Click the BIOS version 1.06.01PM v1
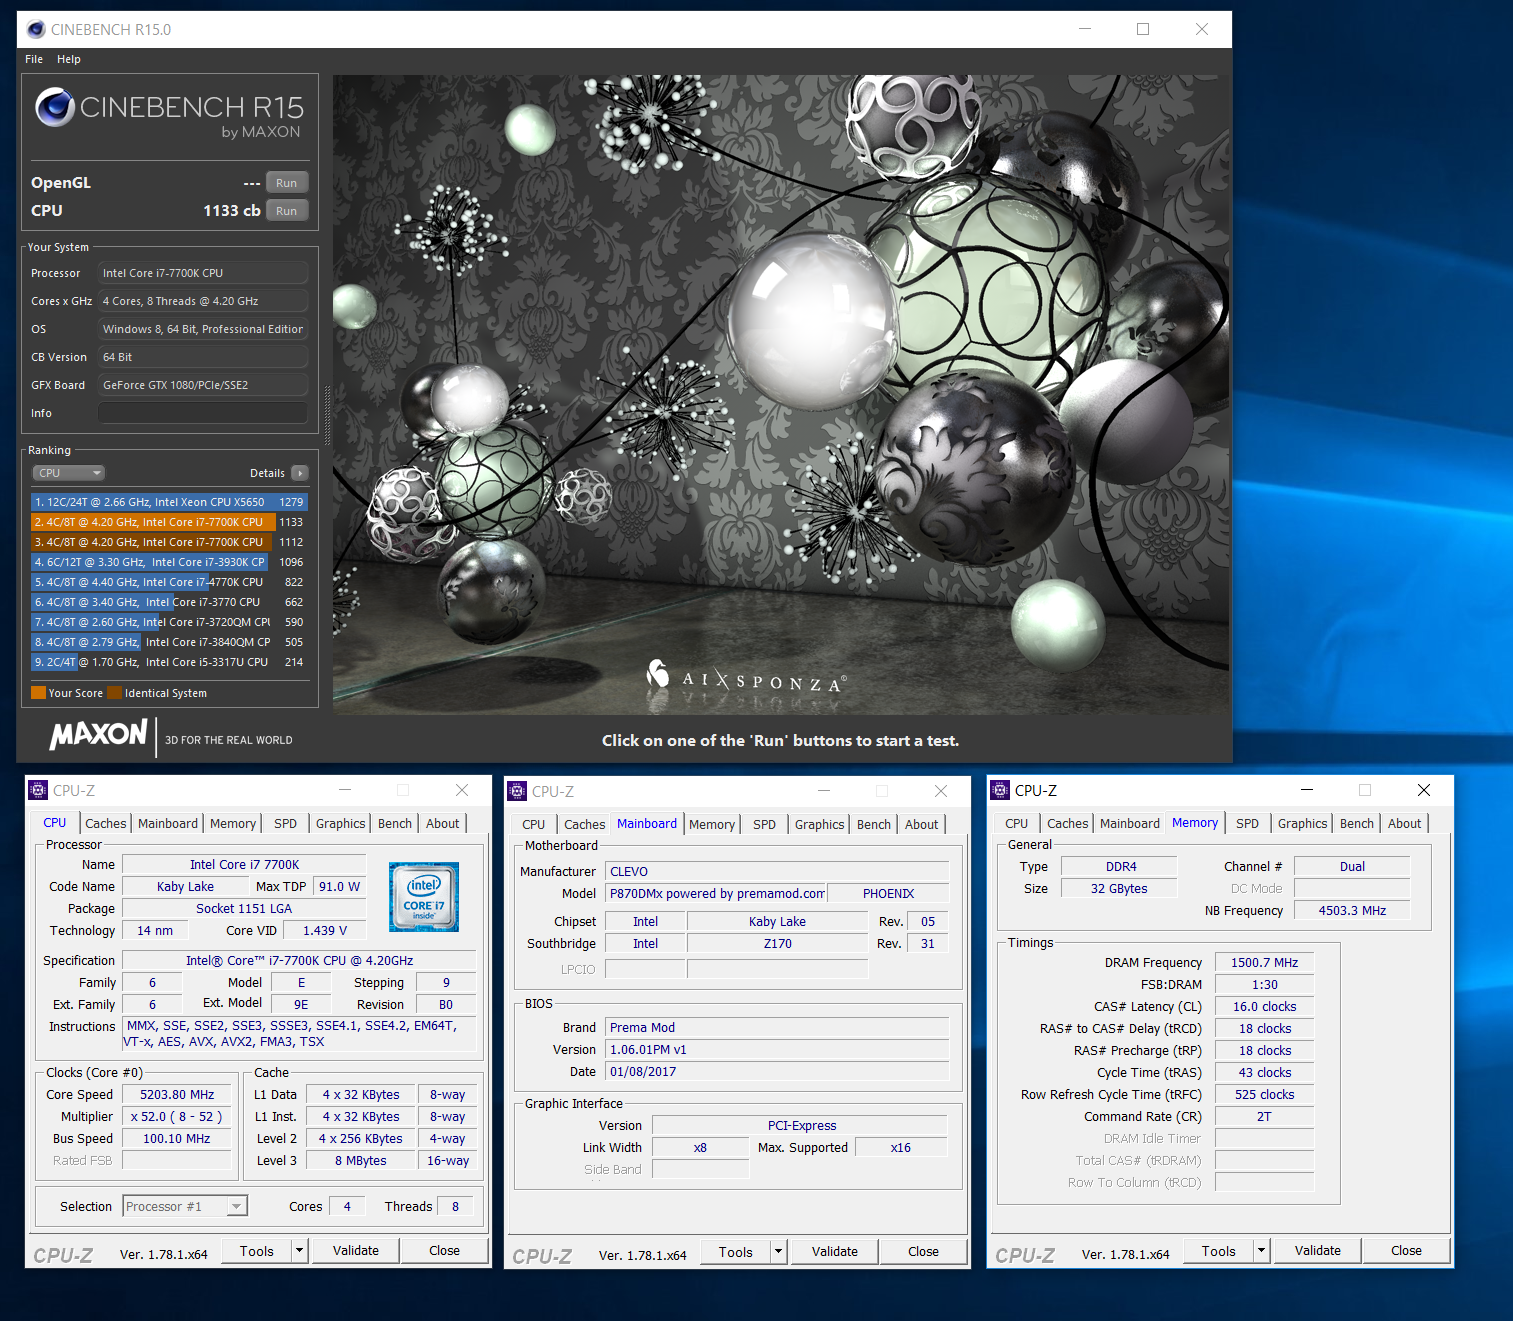1513x1321 pixels. (x=777, y=1049)
